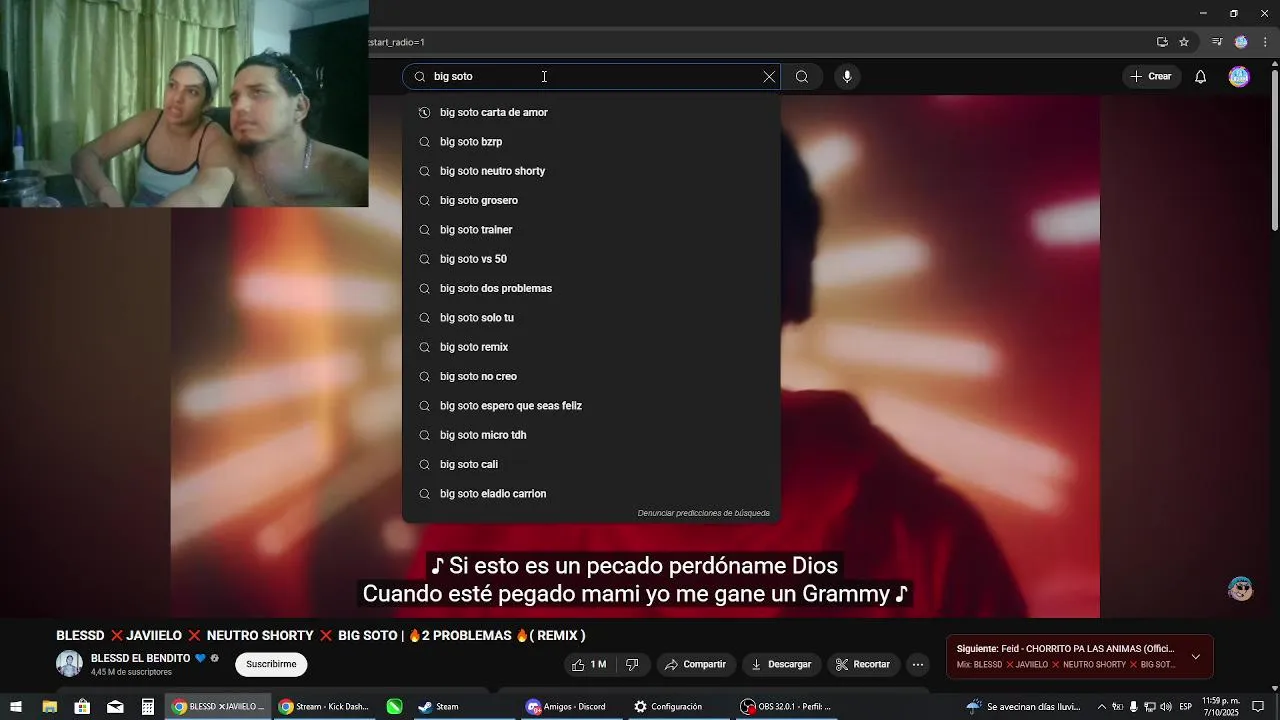Choose suggestion 'big soto no creo'
Viewport: 1280px width, 720px height.
coord(591,376)
